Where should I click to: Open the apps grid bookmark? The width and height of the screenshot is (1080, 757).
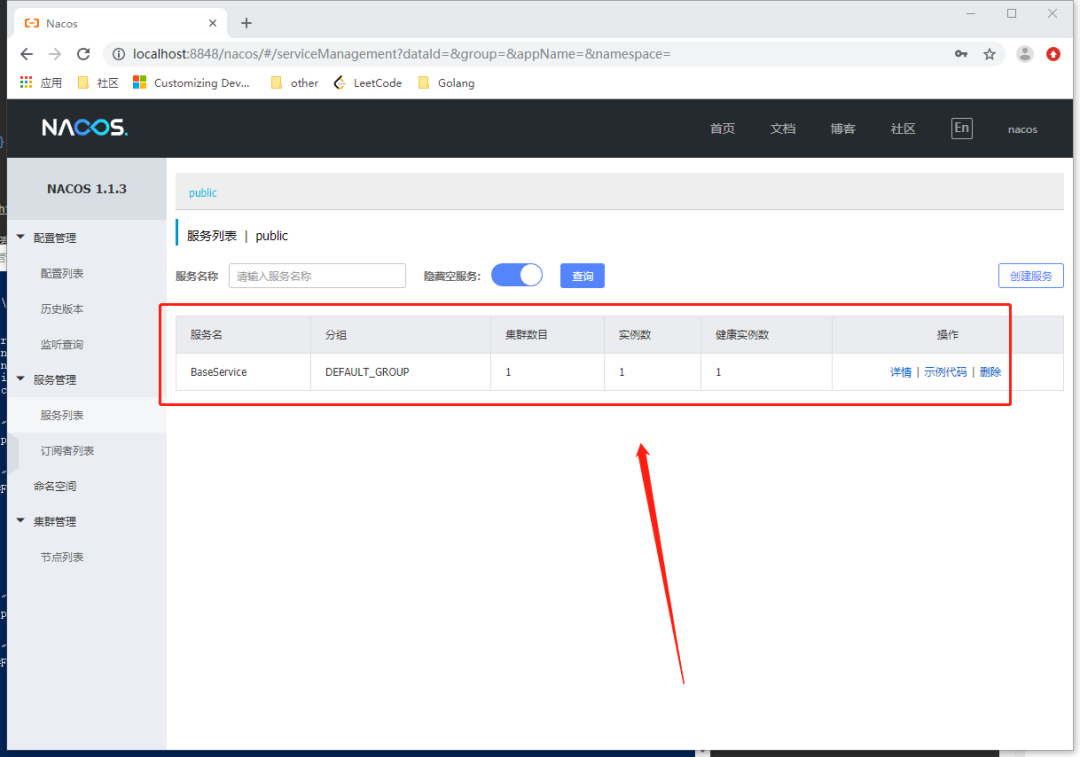pos(41,83)
